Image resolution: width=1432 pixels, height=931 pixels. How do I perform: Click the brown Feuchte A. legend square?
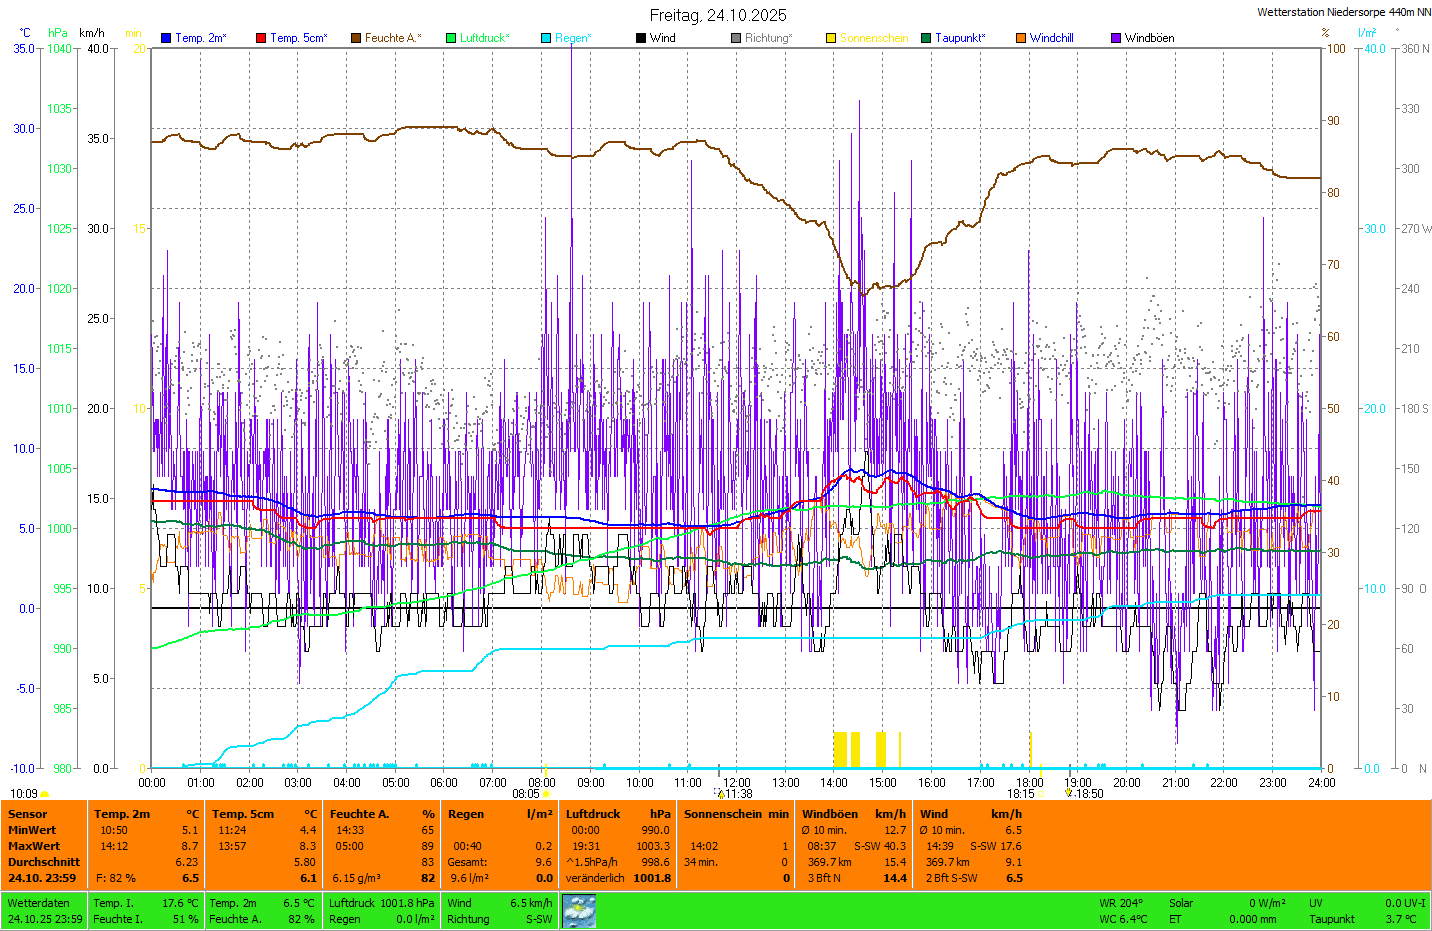[356, 38]
